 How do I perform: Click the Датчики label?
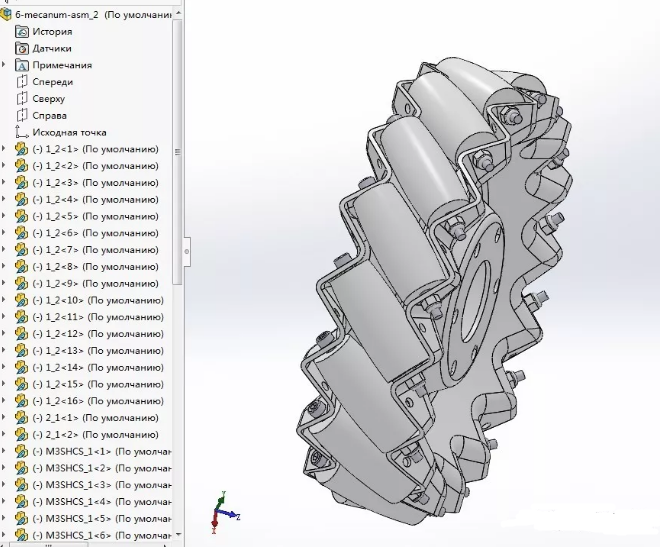coord(52,48)
